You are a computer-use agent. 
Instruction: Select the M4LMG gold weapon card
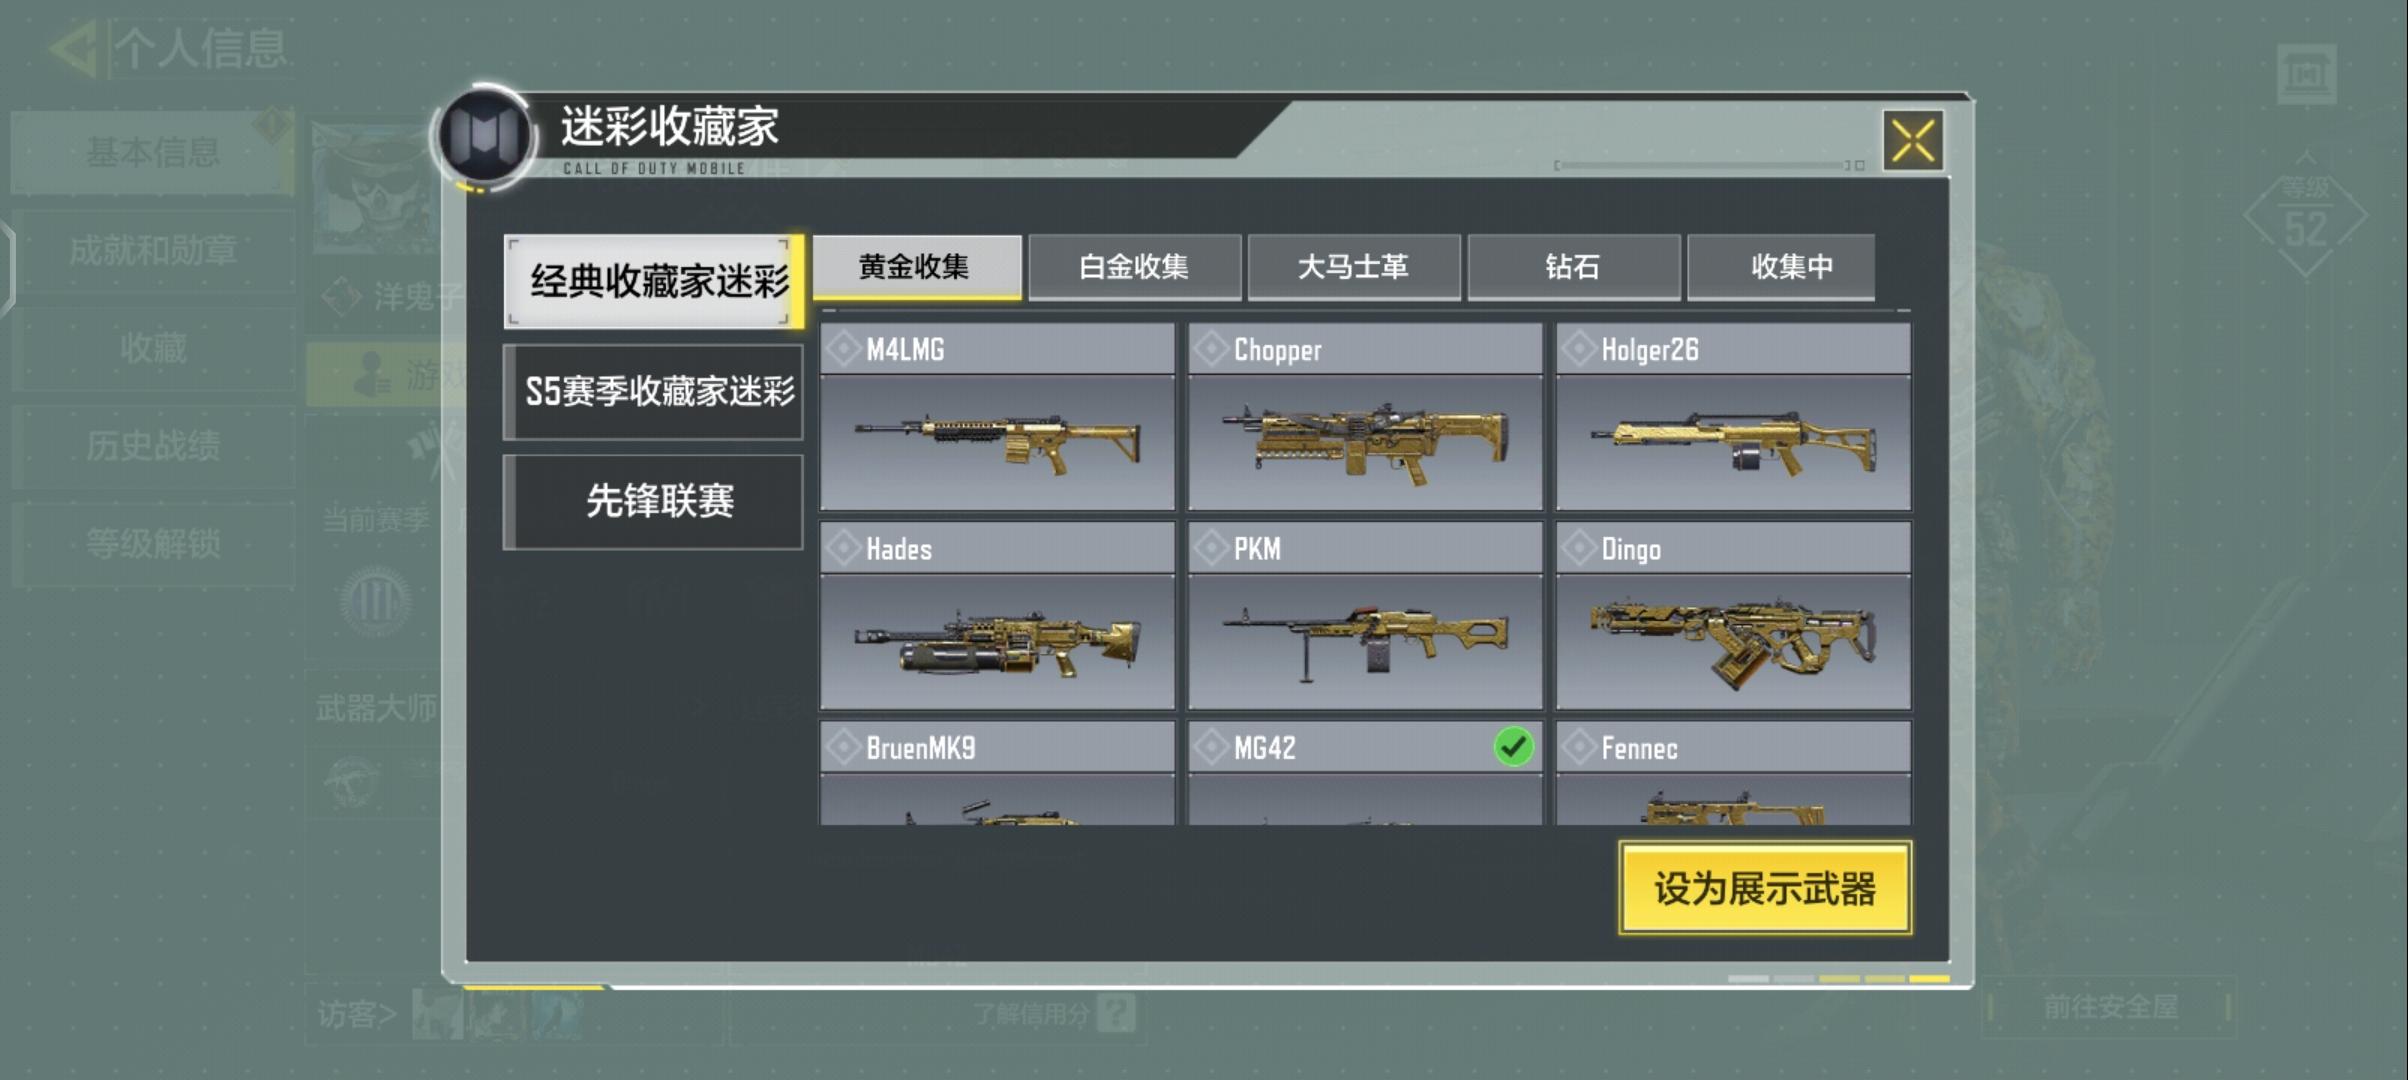pyautogui.click(x=997, y=416)
